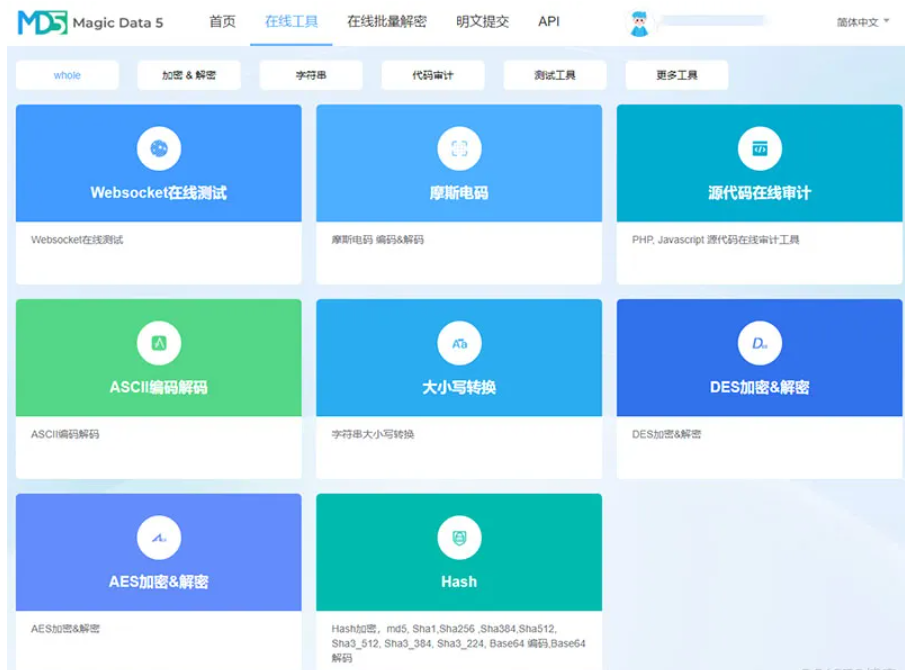905x670 pixels.
Task: Click Hash description listing md5, Sha1, Sha256
Action: pos(459,643)
